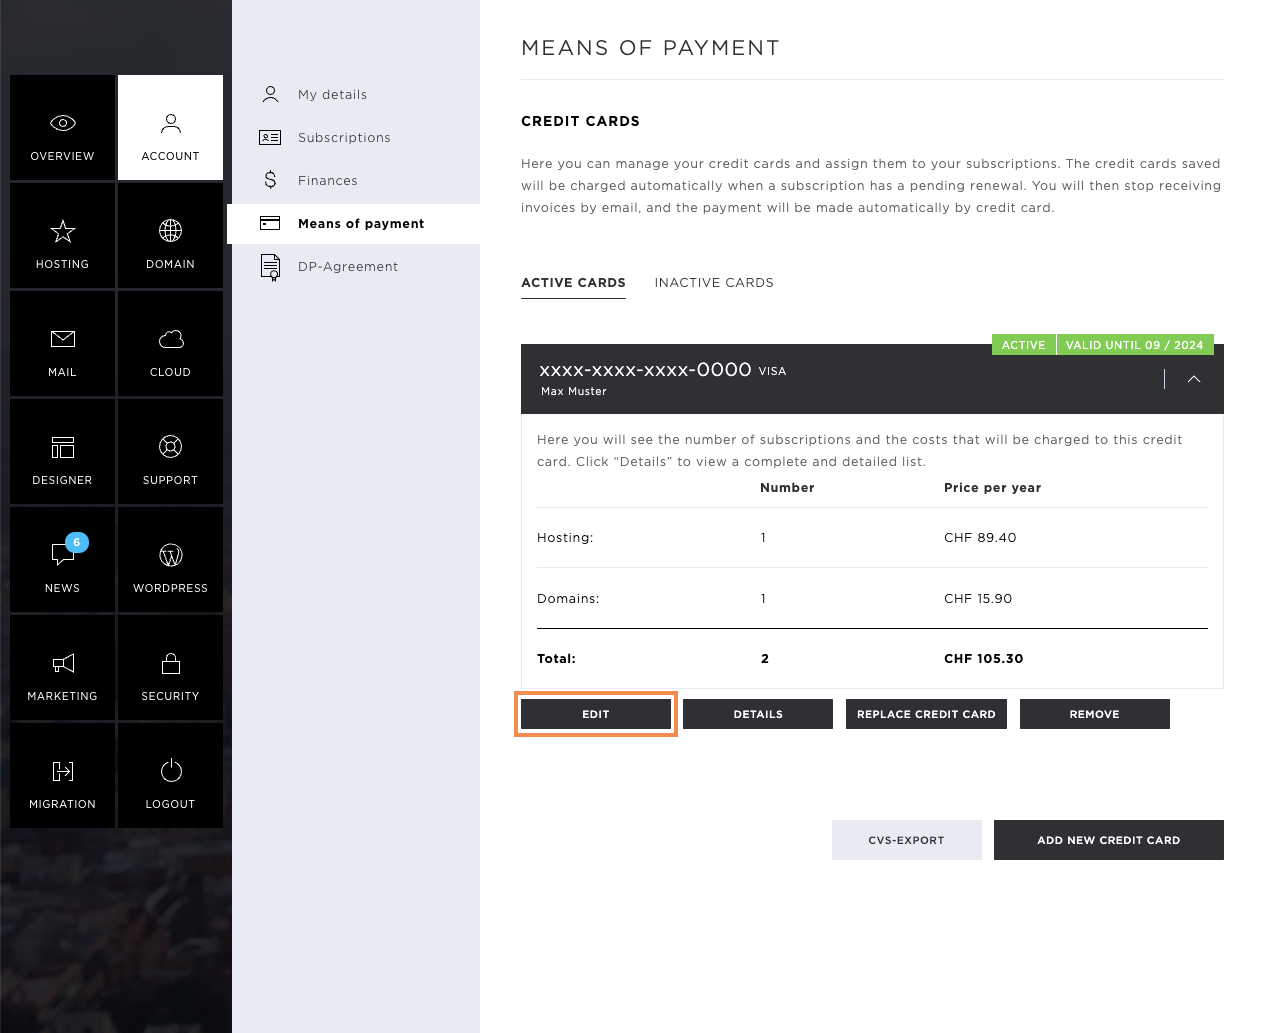Click the blue news notification badge 6
The height and width of the screenshot is (1033, 1264).
77,542
